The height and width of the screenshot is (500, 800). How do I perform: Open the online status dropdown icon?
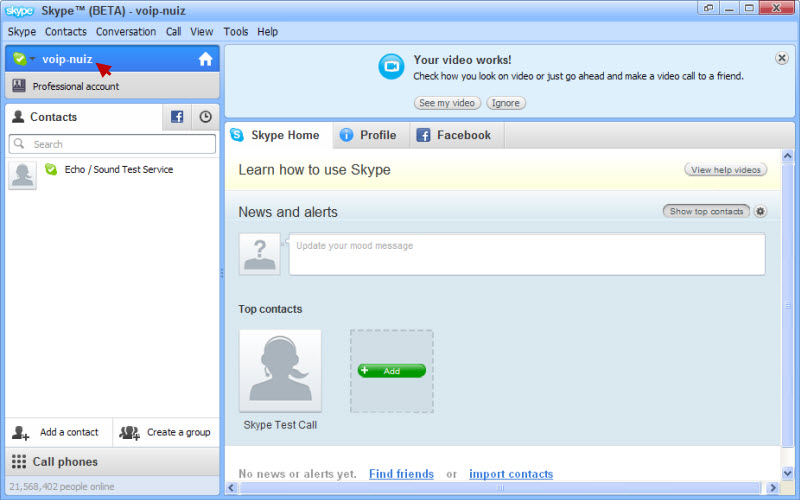coord(23,59)
